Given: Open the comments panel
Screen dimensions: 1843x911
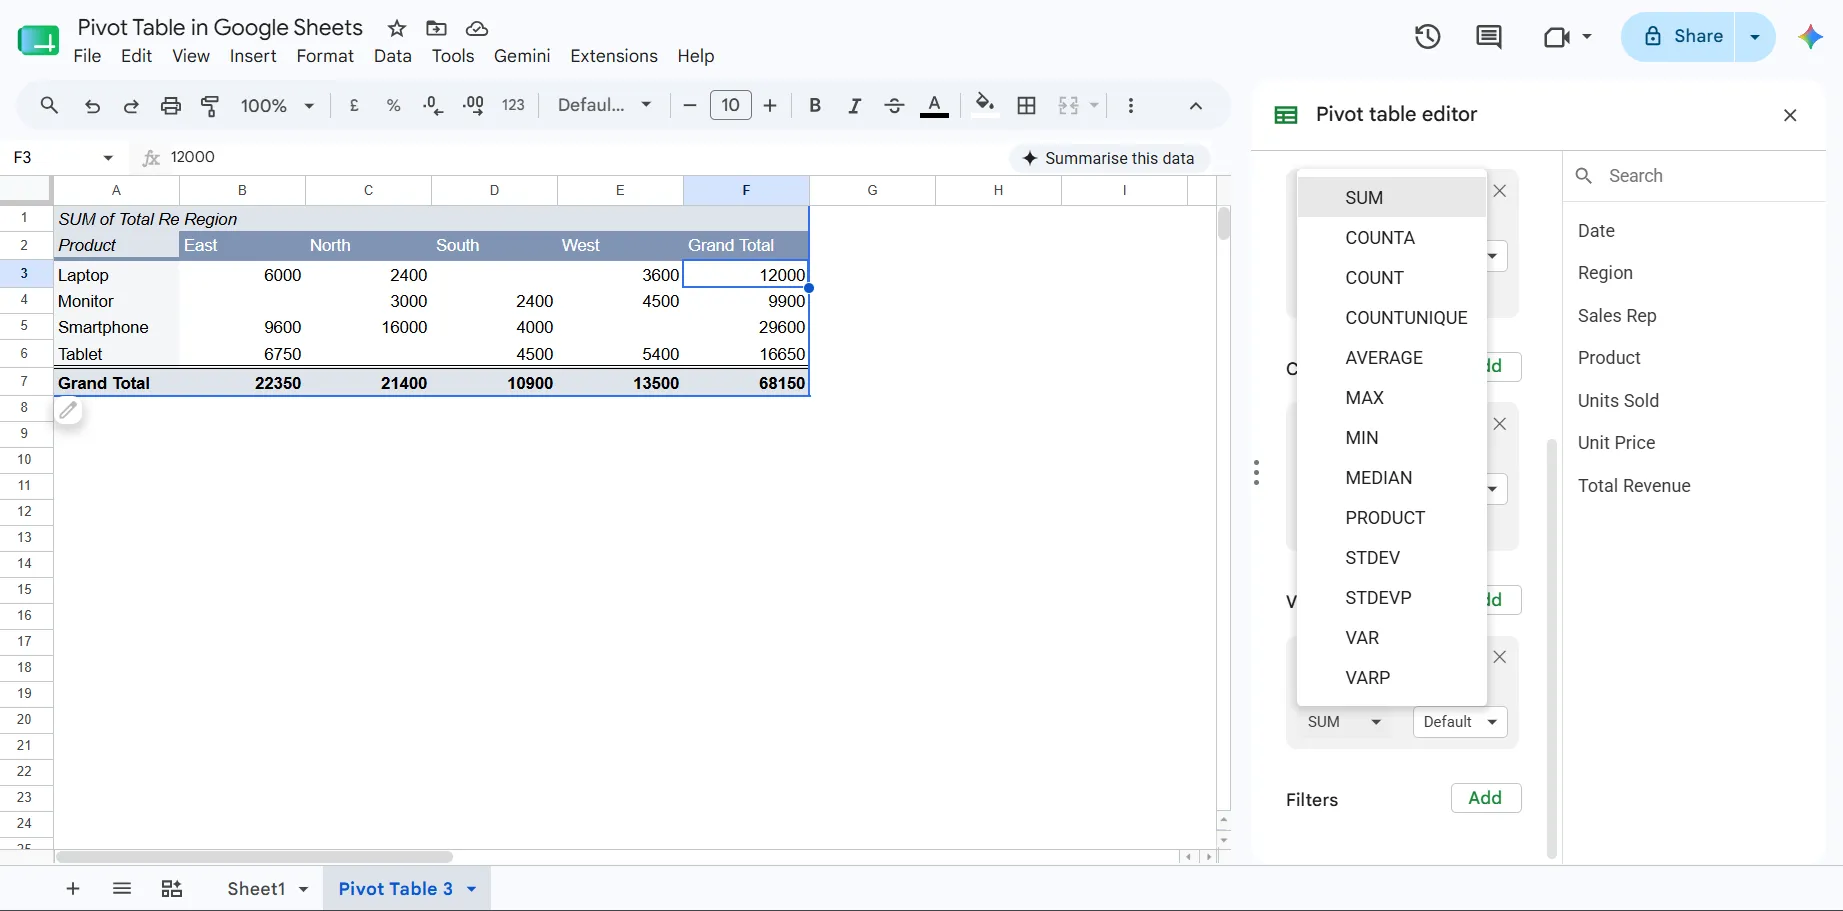Looking at the screenshot, I should 1489,37.
